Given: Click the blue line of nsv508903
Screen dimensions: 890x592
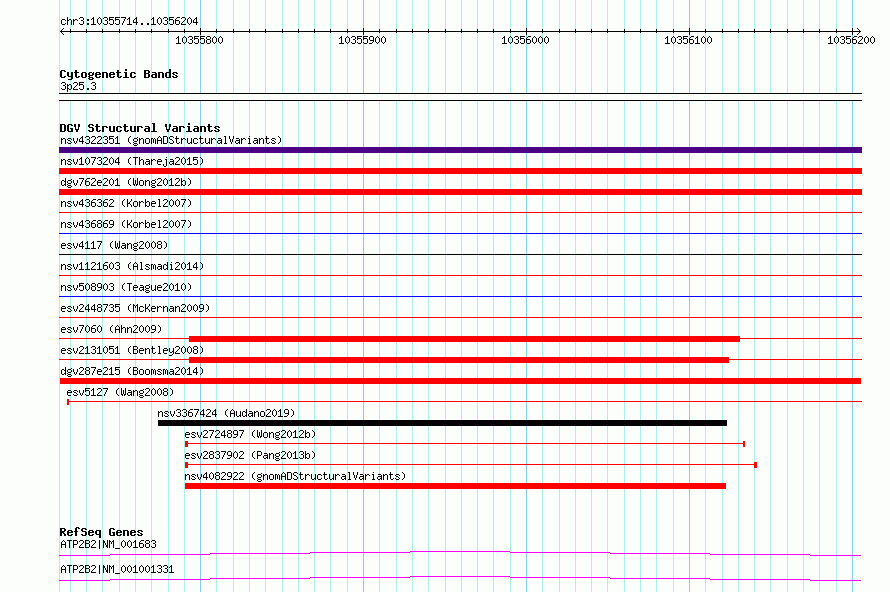Looking at the screenshot, I should pyautogui.click(x=460, y=296).
